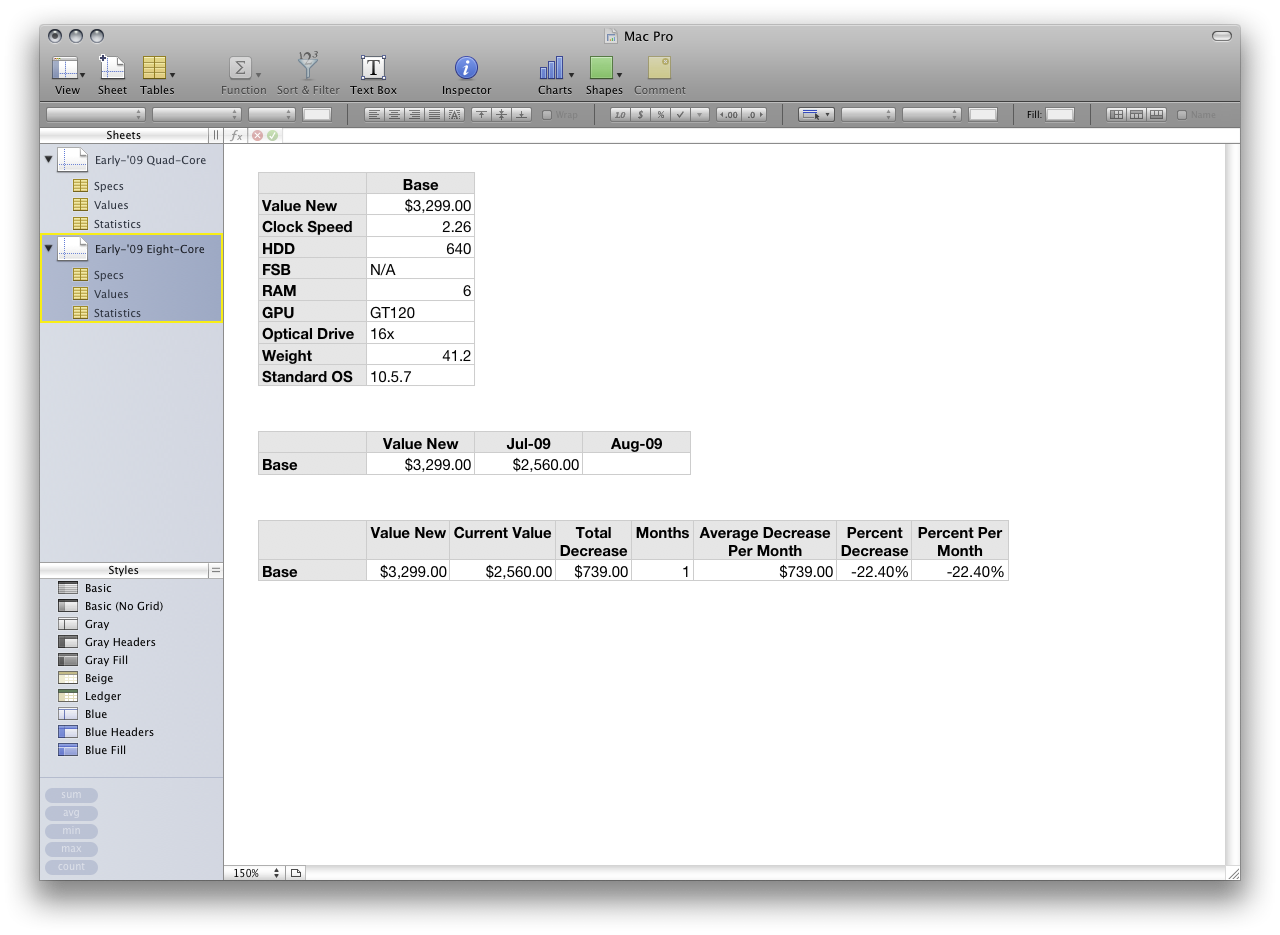Open the Shapes menu

(x=604, y=75)
